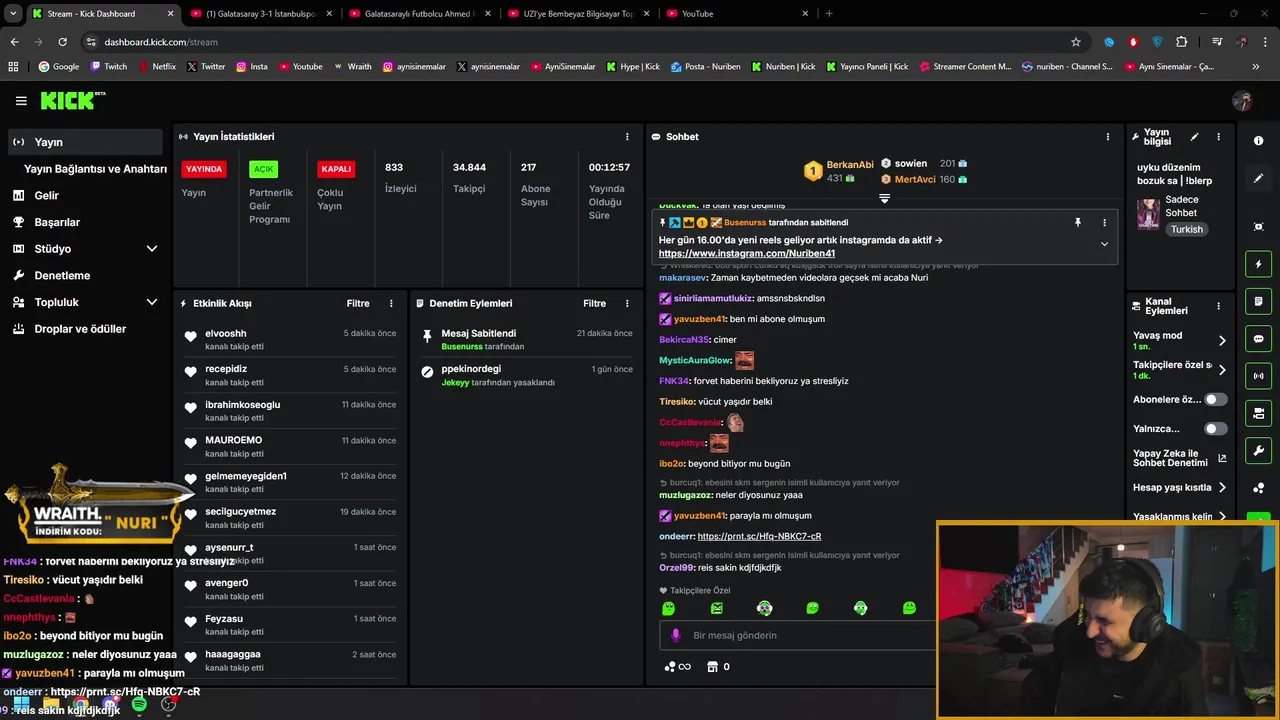Click the channel points icon below chat input

[x=677, y=666]
